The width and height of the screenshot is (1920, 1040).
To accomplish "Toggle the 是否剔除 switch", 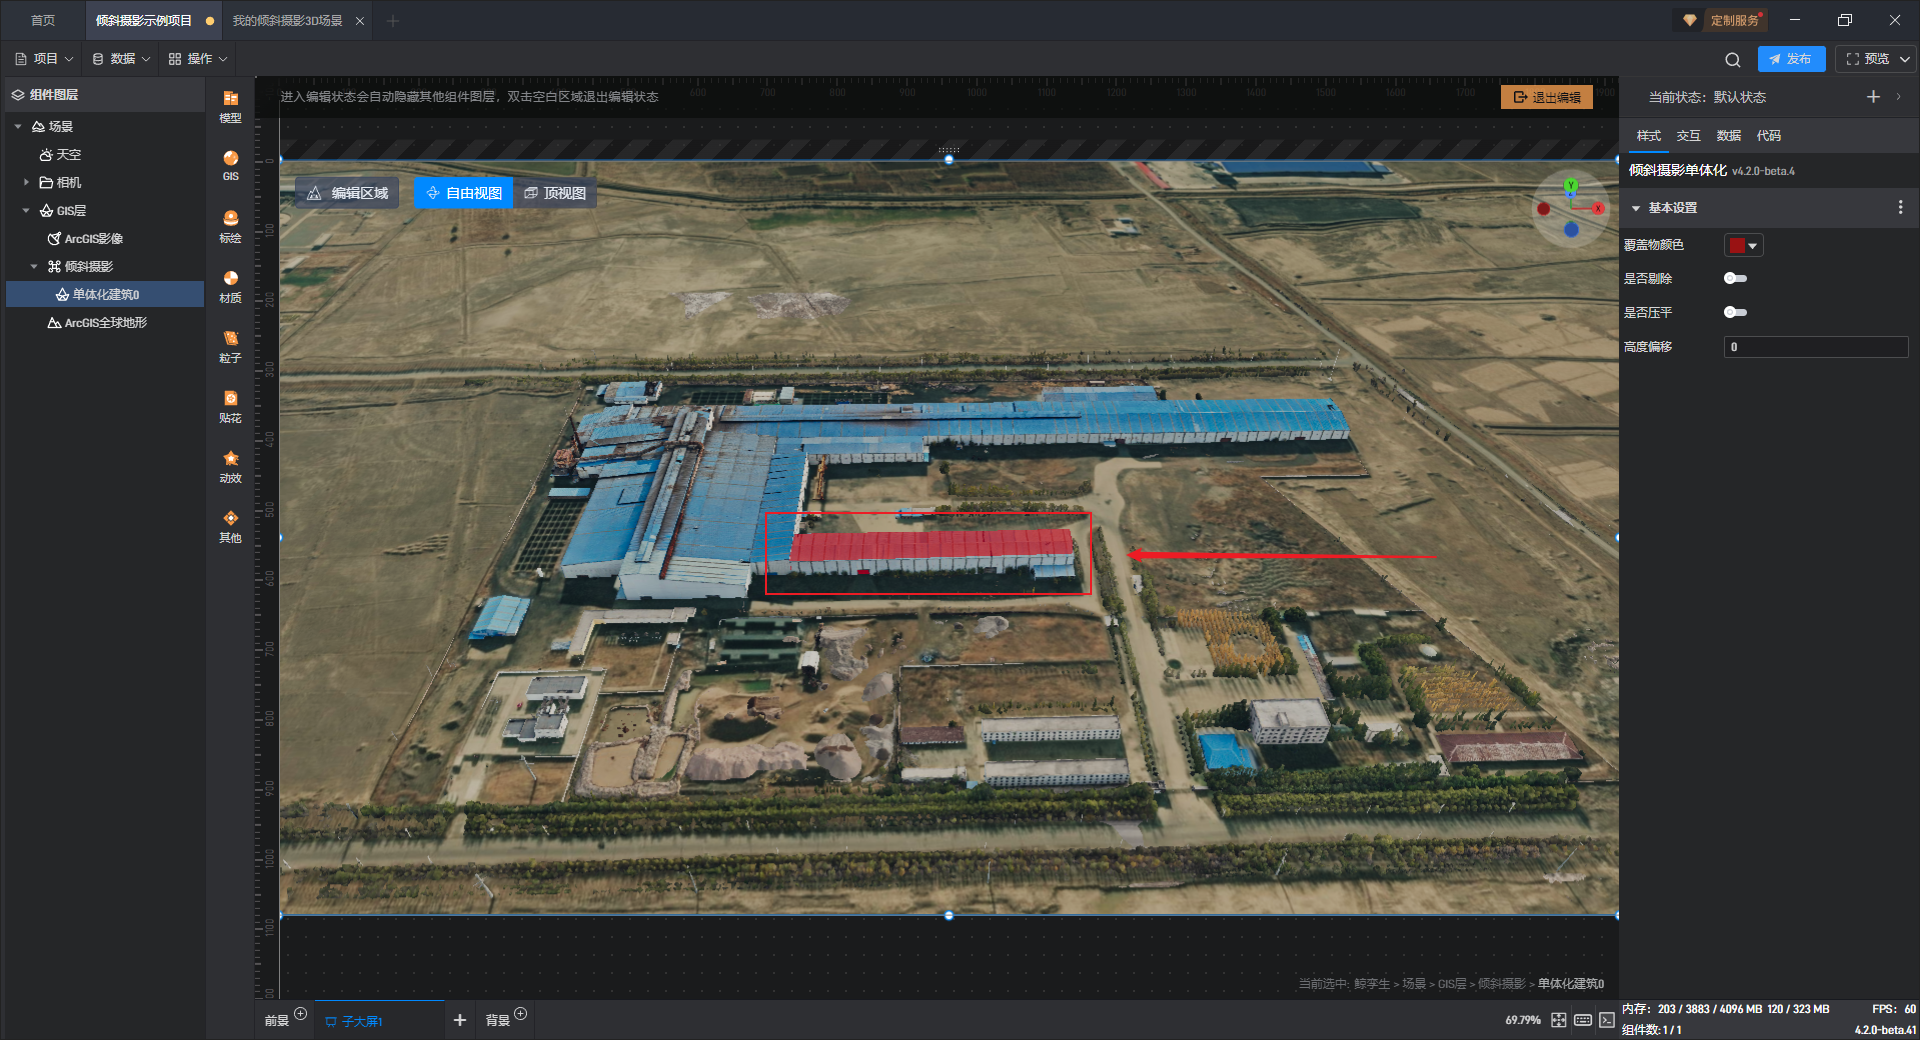I will coord(1735,278).
